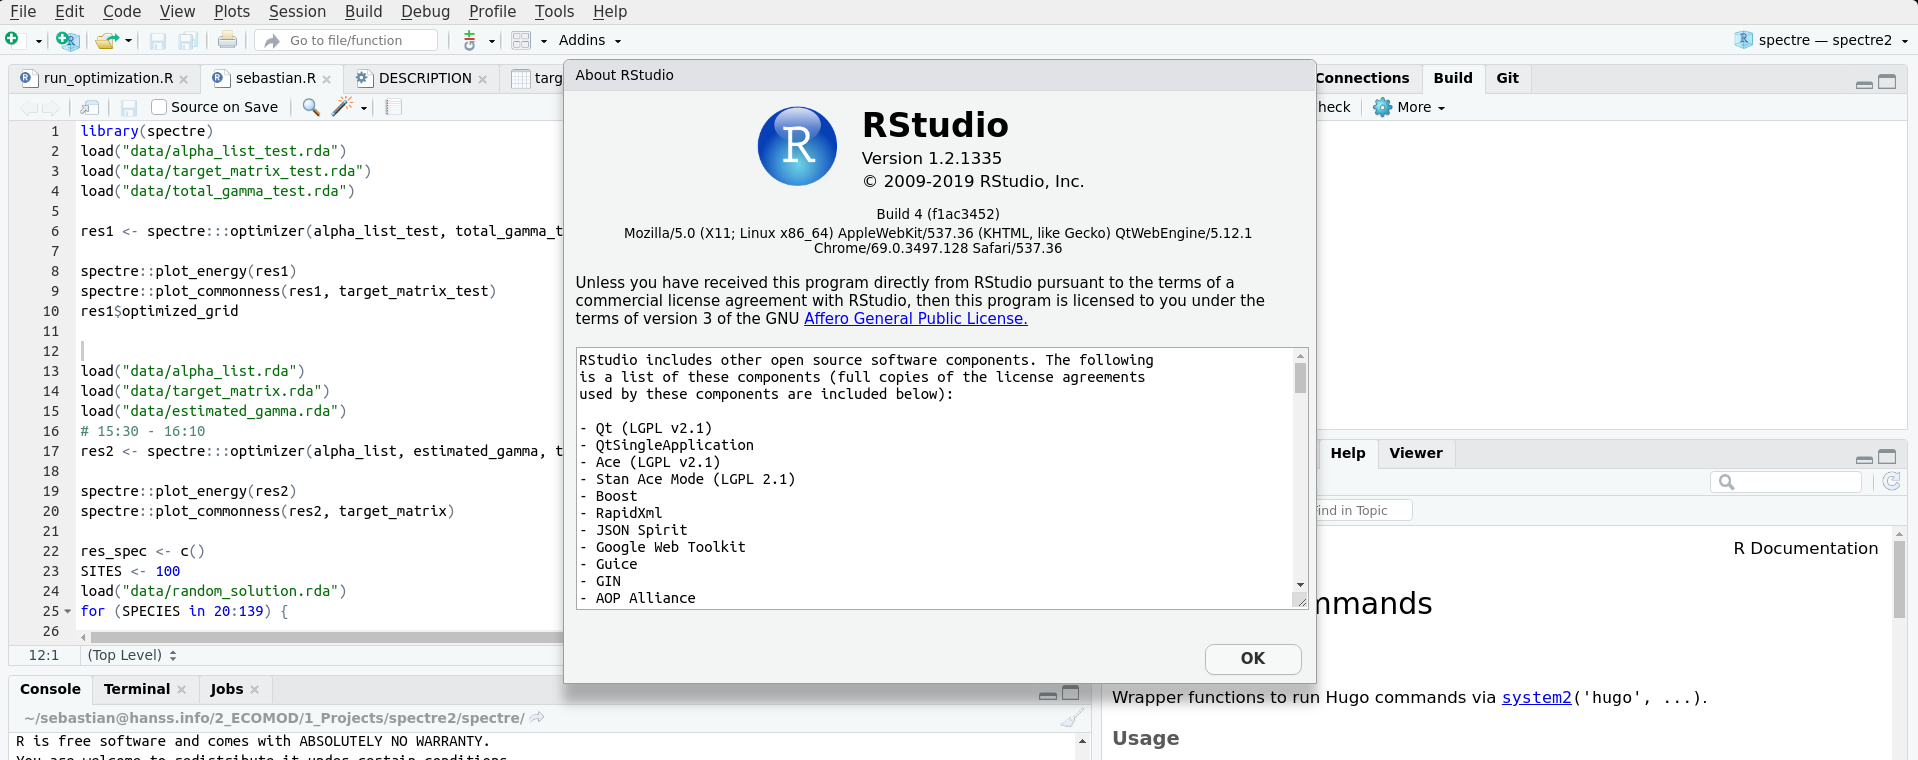1918x760 pixels.
Task: Close the DESCRIPTION tab
Action: point(483,79)
